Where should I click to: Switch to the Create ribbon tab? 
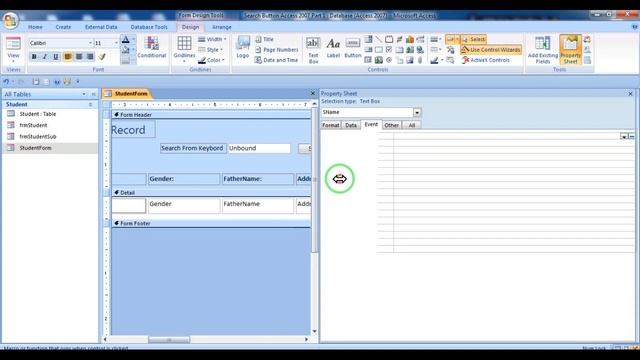pyautogui.click(x=63, y=27)
